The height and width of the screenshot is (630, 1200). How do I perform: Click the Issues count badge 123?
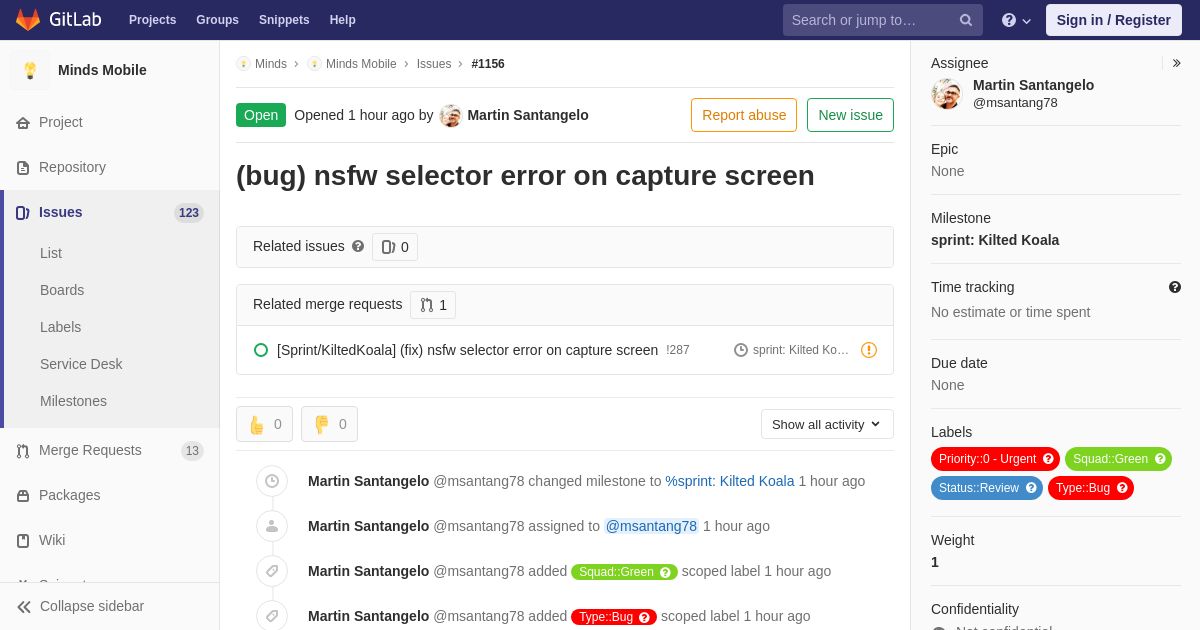click(x=189, y=212)
